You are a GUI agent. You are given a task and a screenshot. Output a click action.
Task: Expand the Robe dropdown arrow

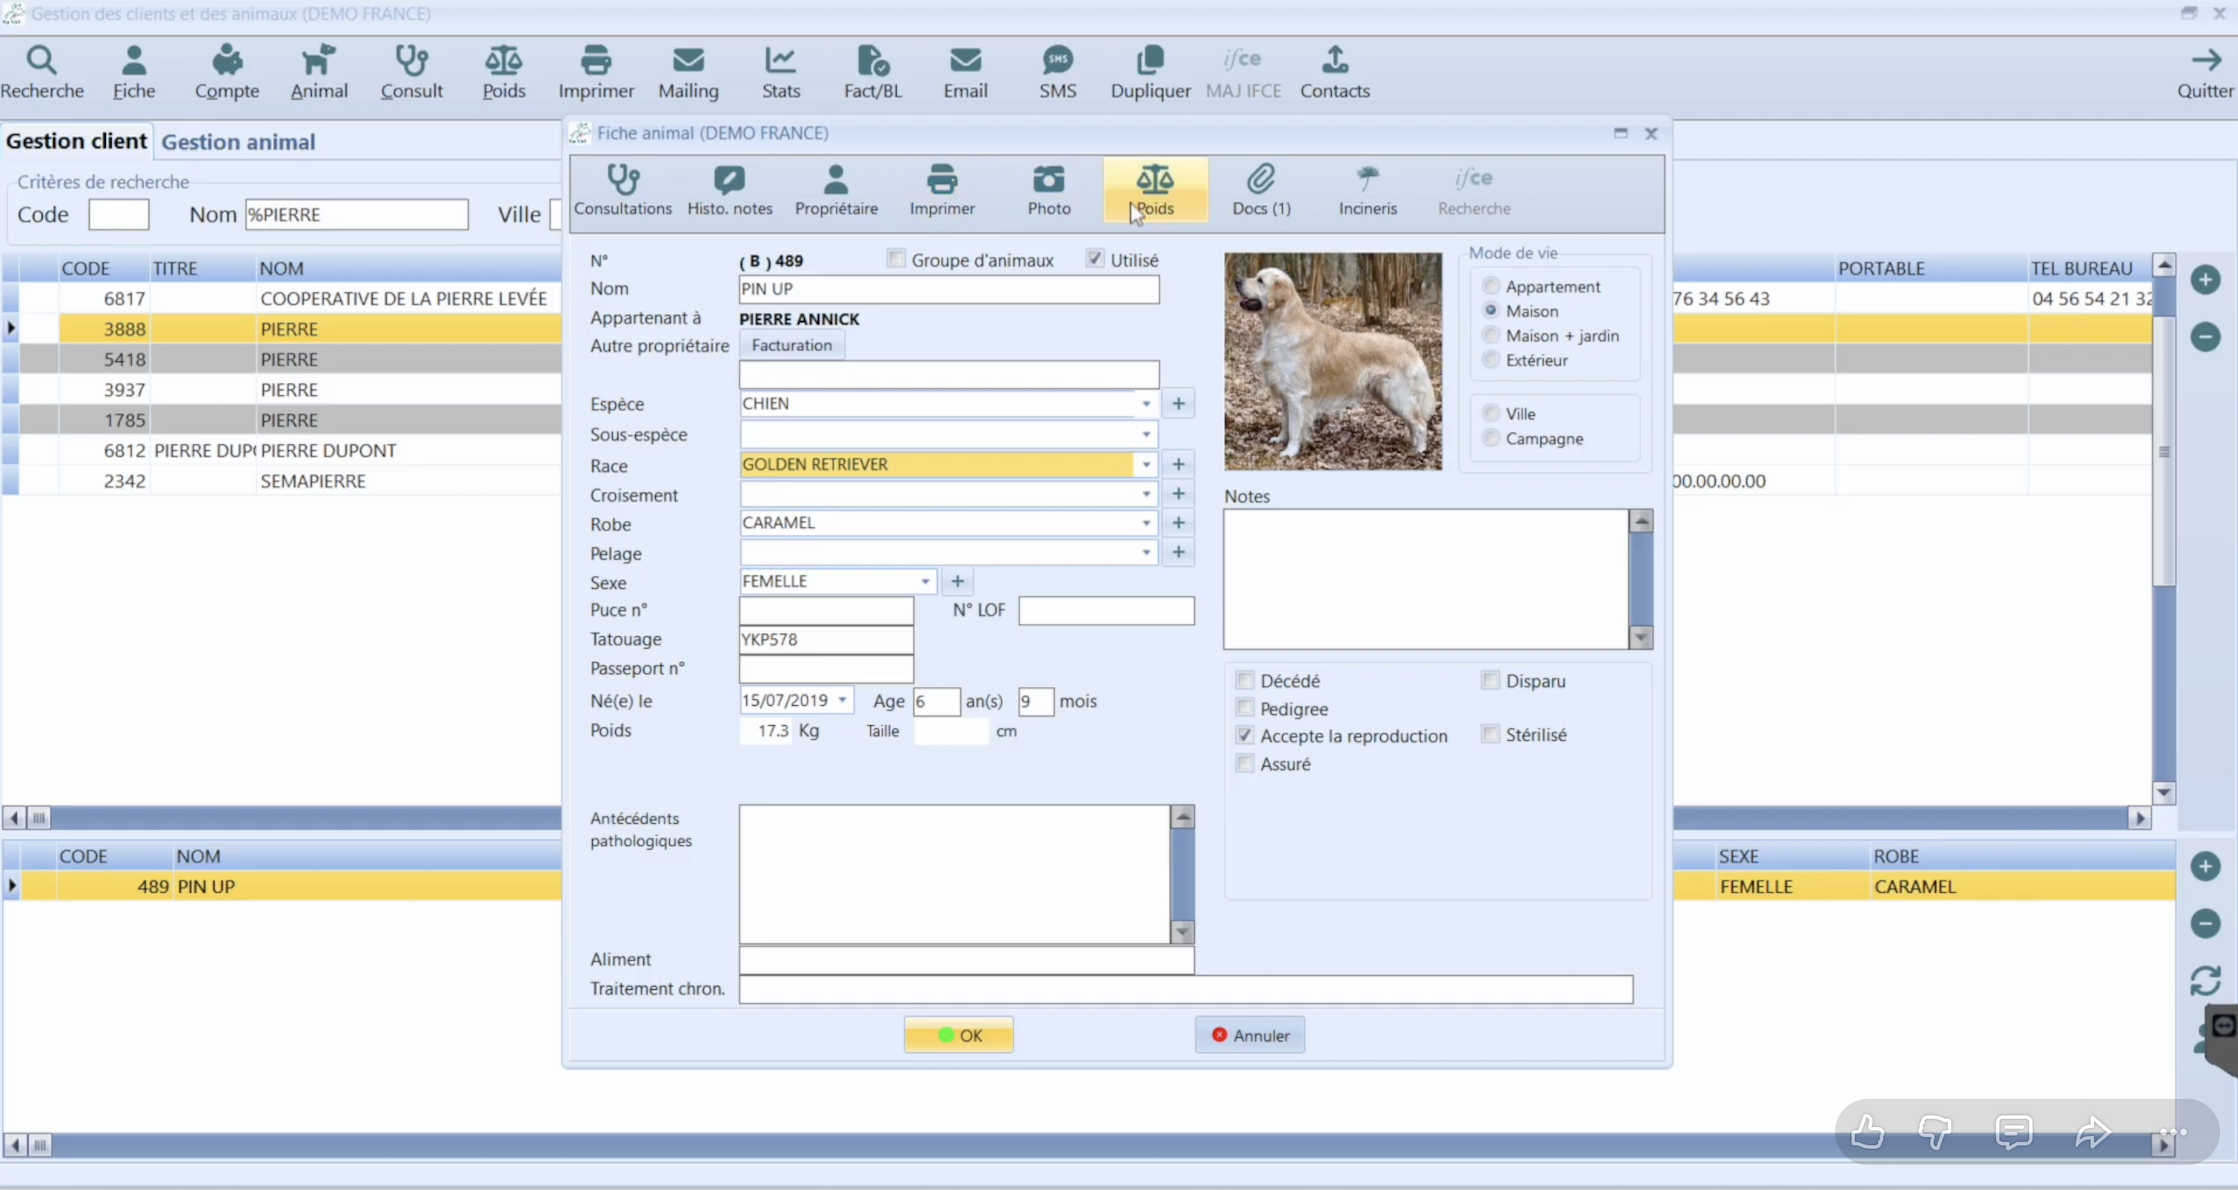[1146, 523]
